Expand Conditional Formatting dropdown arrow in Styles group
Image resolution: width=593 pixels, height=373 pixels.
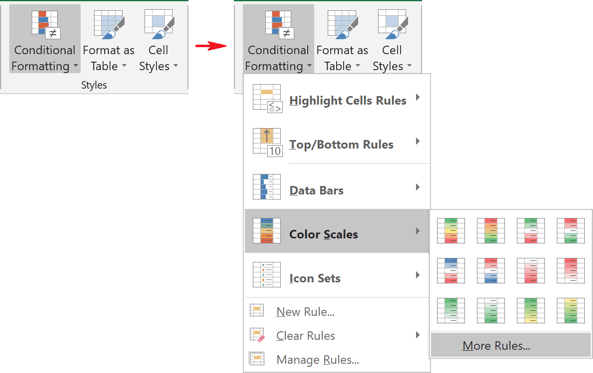pyautogui.click(x=76, y=65)
